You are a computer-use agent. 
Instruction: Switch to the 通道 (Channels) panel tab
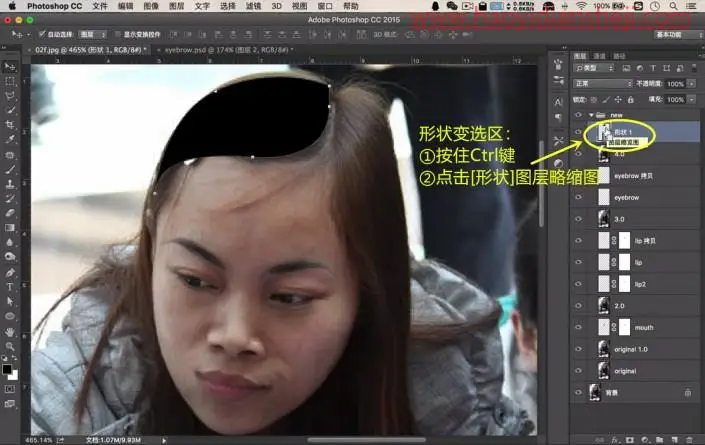pos(599,56)
